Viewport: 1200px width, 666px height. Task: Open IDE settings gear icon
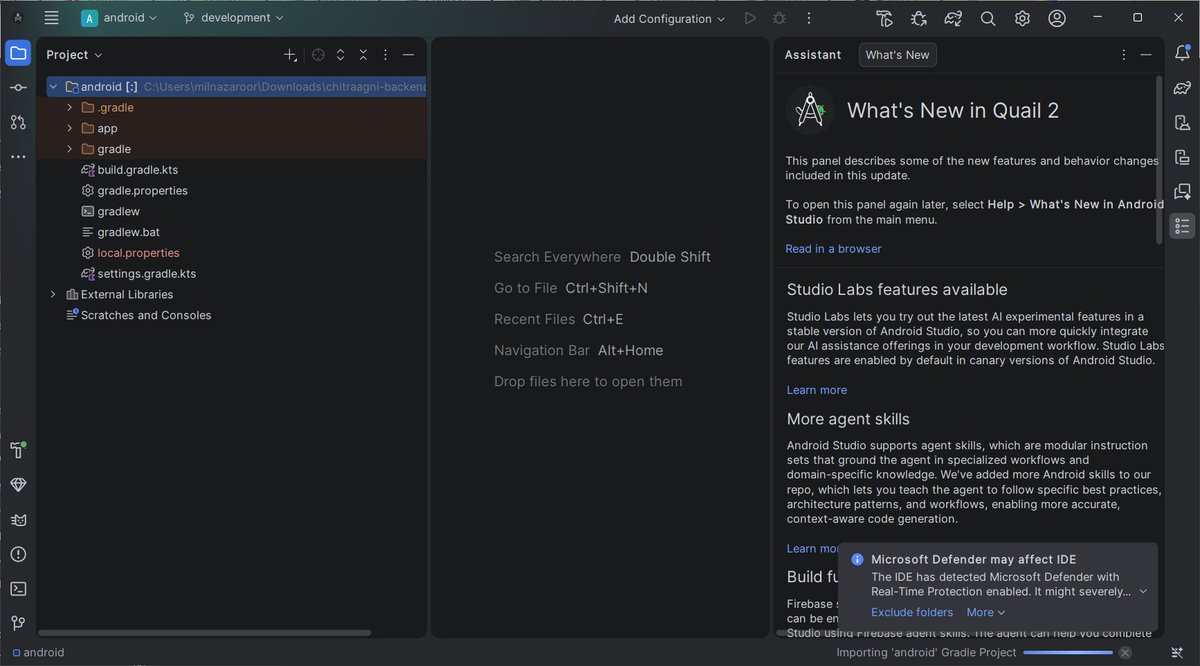pyautogui.click(x=1022, y=18)
